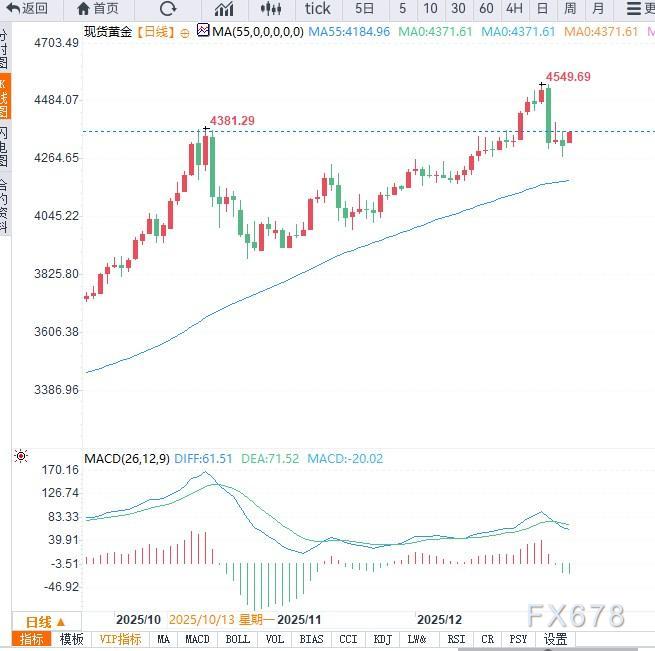Open the line chart type icon
Screen dimensions: 655x651
(x=223, y=9)
